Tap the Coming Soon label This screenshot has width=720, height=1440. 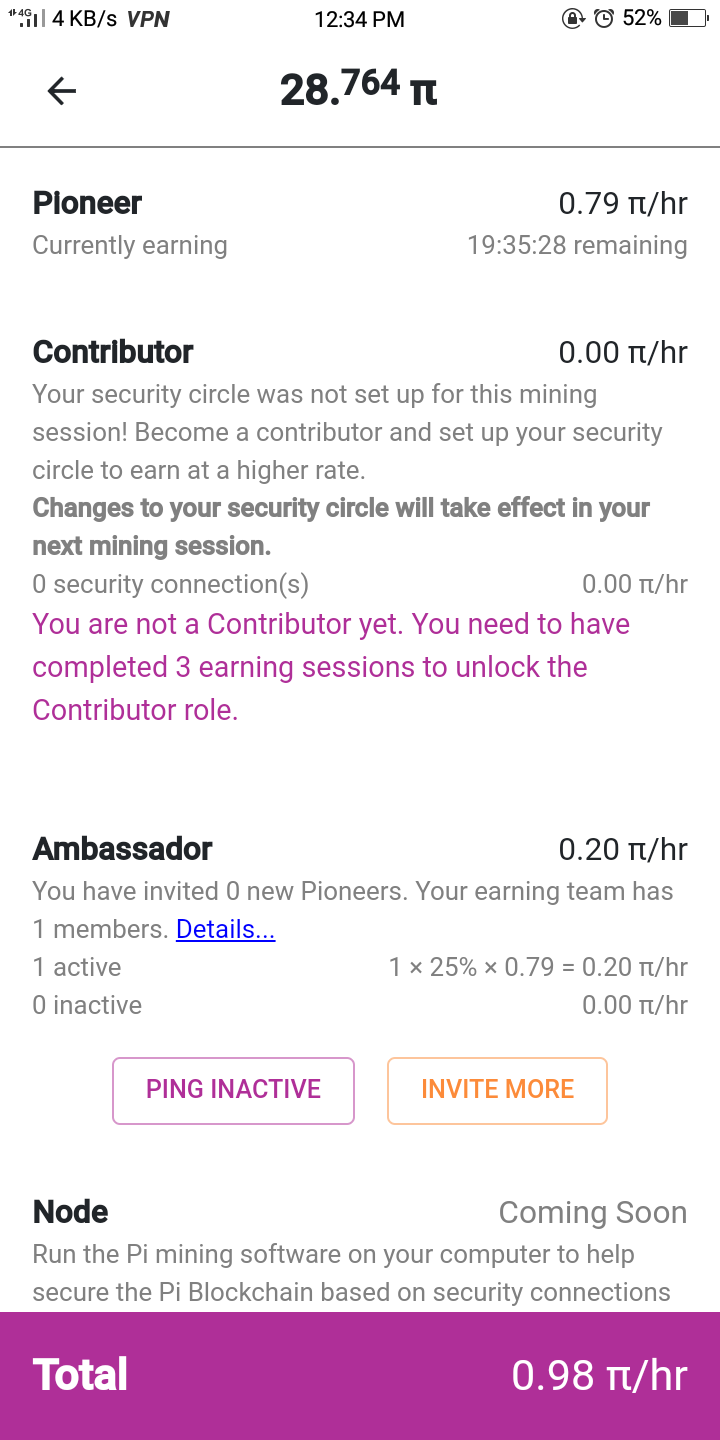tap(593, 1213)
